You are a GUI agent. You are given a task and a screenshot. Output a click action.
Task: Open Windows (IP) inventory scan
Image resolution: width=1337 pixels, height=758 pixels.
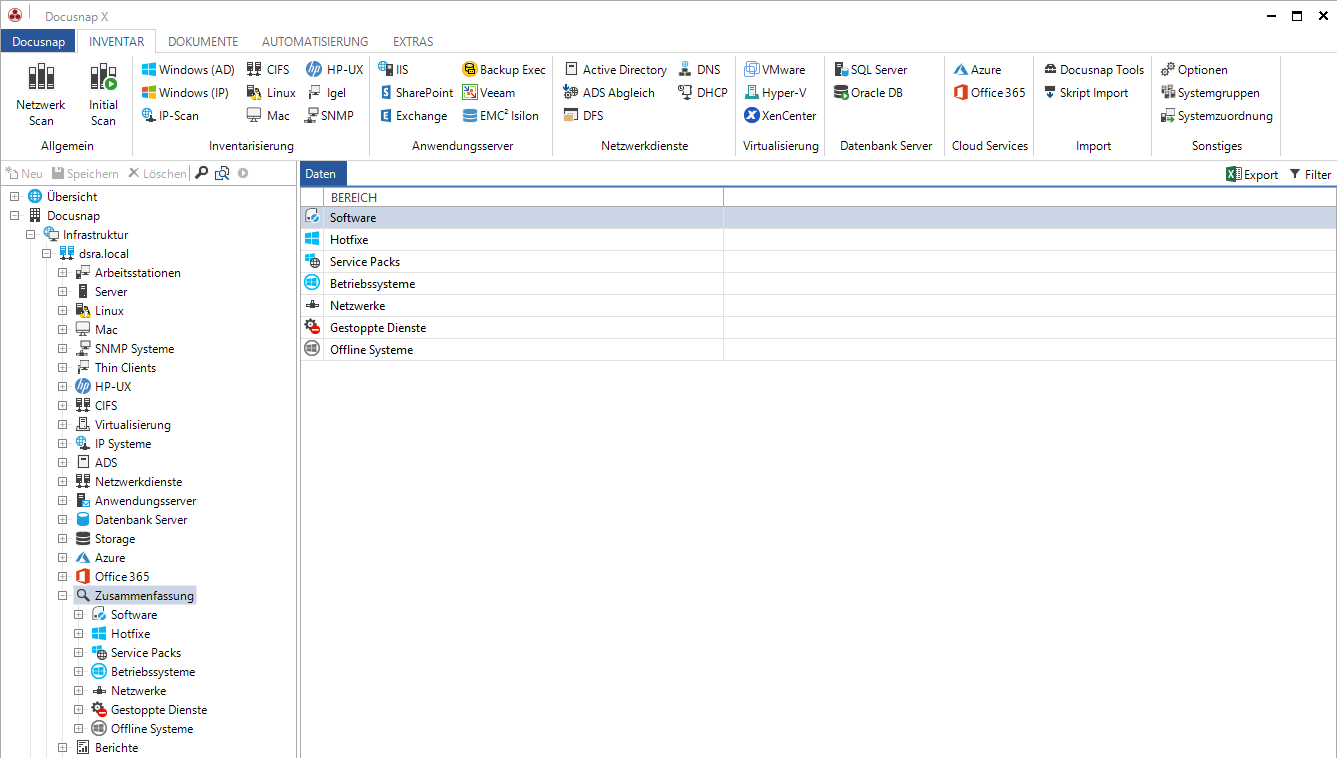tap(185, 93)
